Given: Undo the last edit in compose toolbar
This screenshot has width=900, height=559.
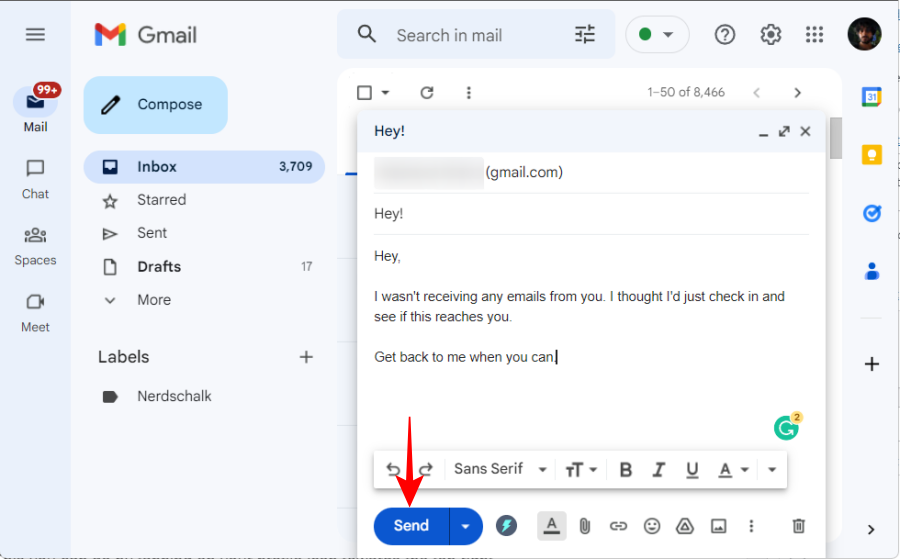Looking at the screenshot, I should click(x=394, y=469).
